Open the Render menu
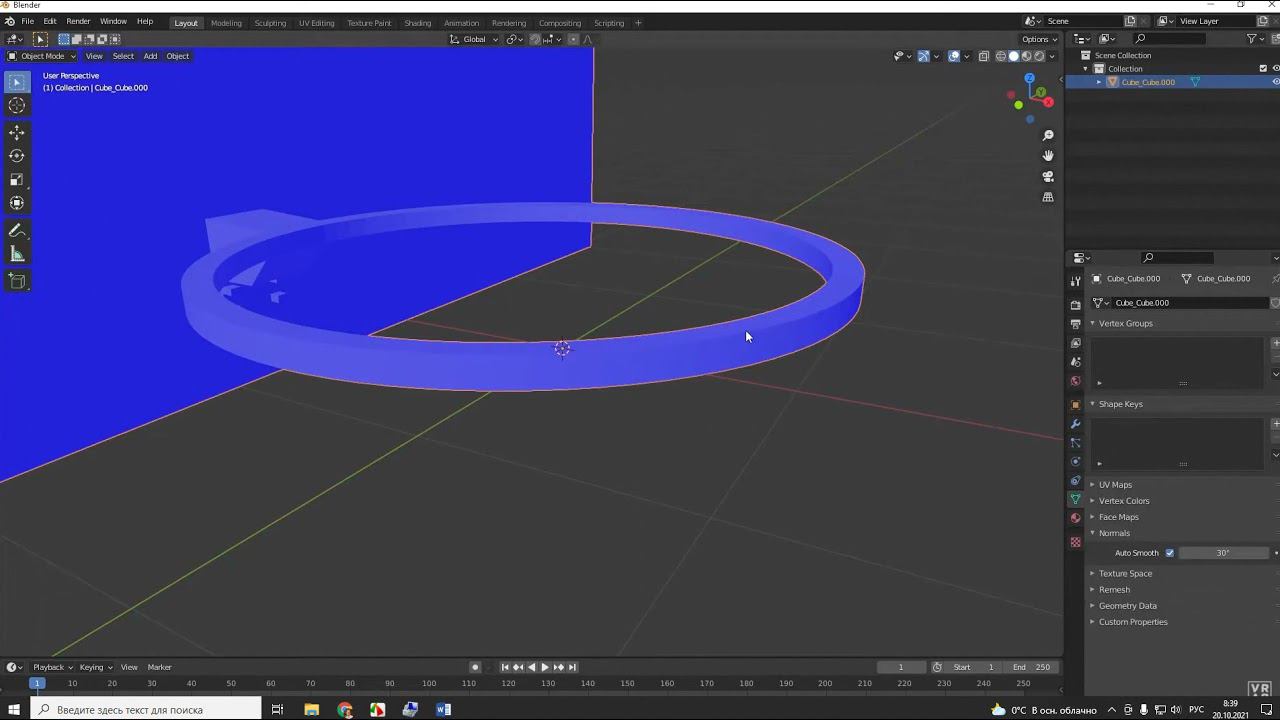The height and width of the screenshot is (720, 1280). coord(78,21)
